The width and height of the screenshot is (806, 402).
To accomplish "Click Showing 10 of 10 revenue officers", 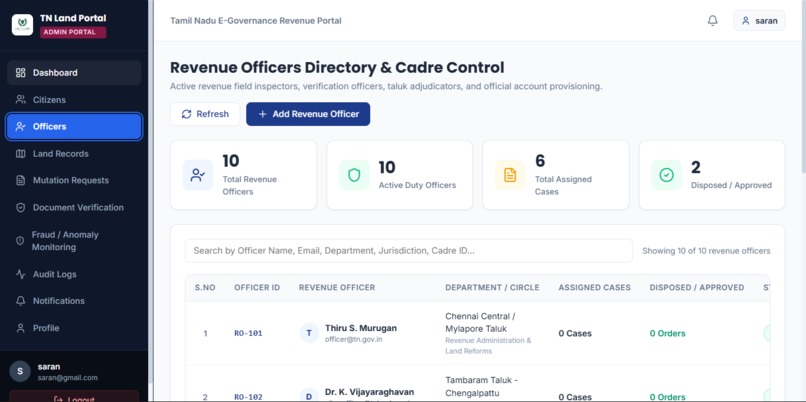I will coord(706,251).
